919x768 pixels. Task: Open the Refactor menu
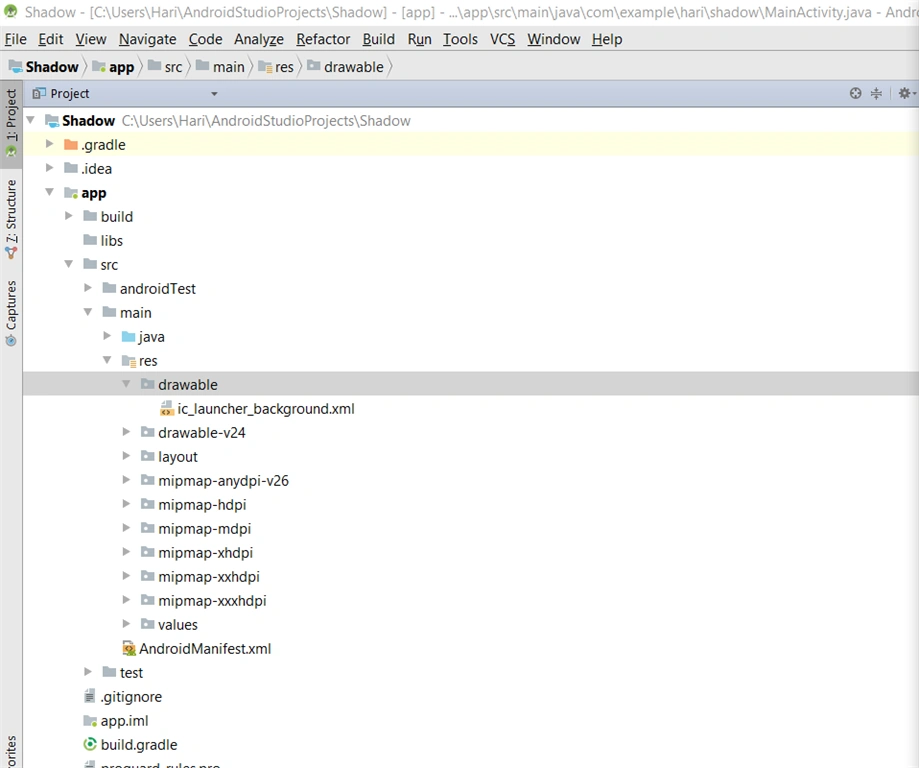point(323,39)
